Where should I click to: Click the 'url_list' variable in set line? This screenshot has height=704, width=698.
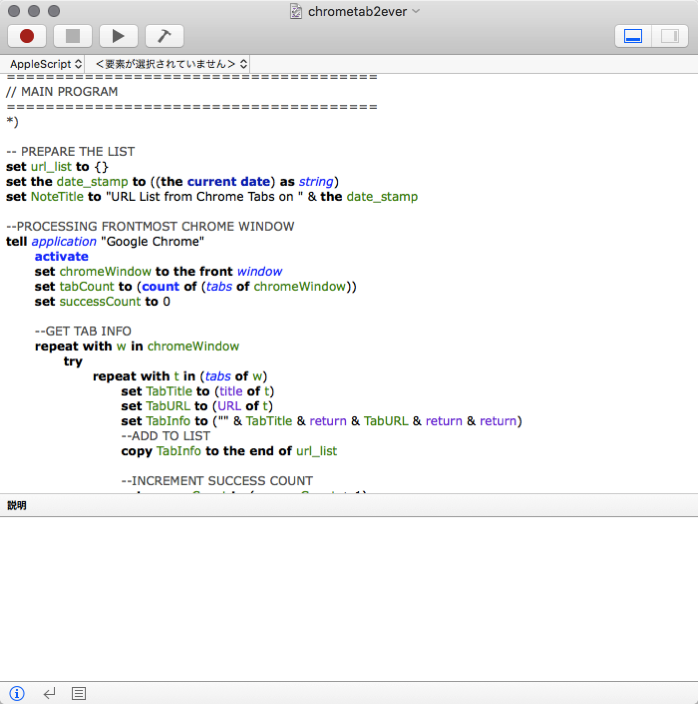[51, 167]
